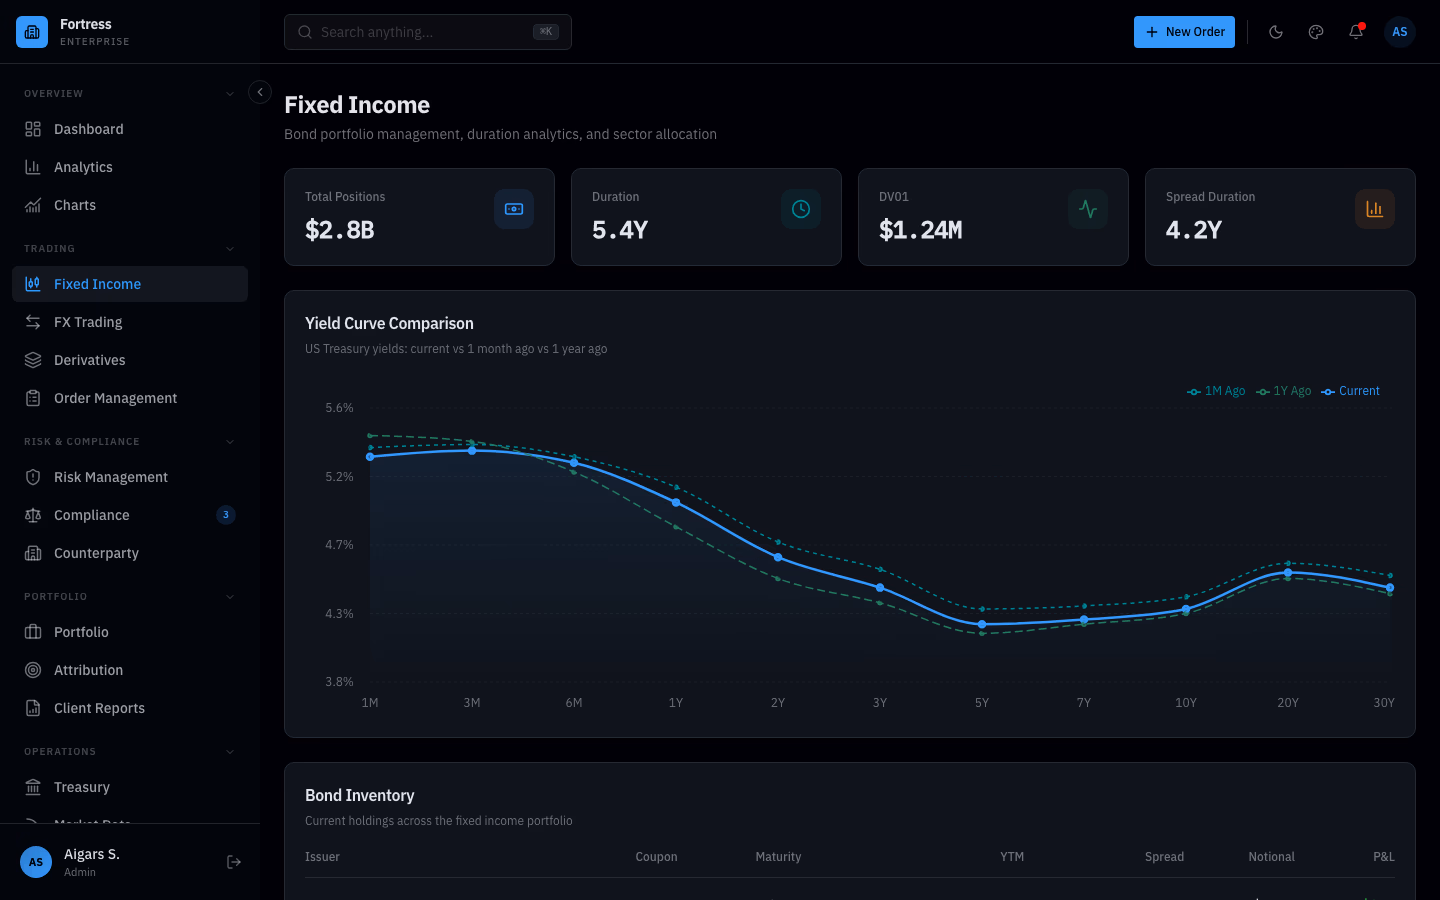Image resolution: width=1440 pixels, height=900 pixels.
Task: Click the Current curve point at 5Y
Action: pos(982,624)
